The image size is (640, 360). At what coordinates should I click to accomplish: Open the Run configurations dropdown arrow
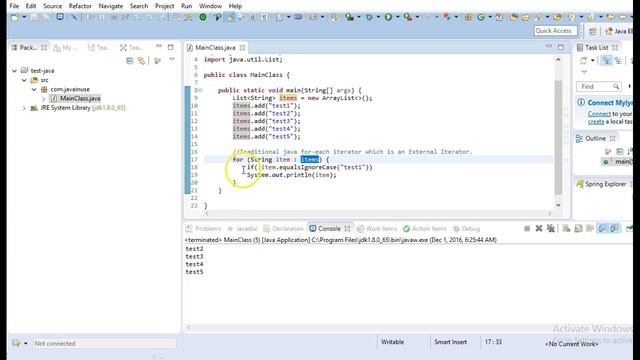[x=398, y=17]
